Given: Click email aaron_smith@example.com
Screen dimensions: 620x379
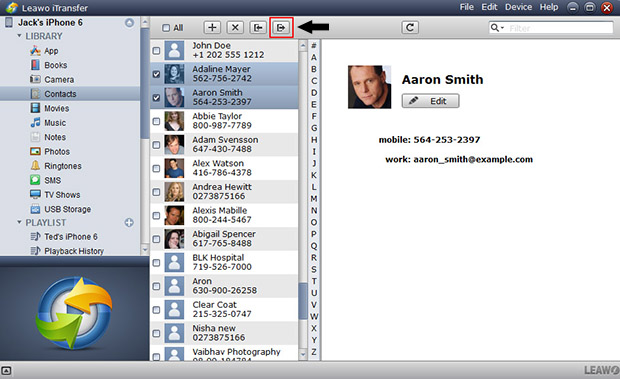Looking at the screenshot, I should click(x=473, y=159).
